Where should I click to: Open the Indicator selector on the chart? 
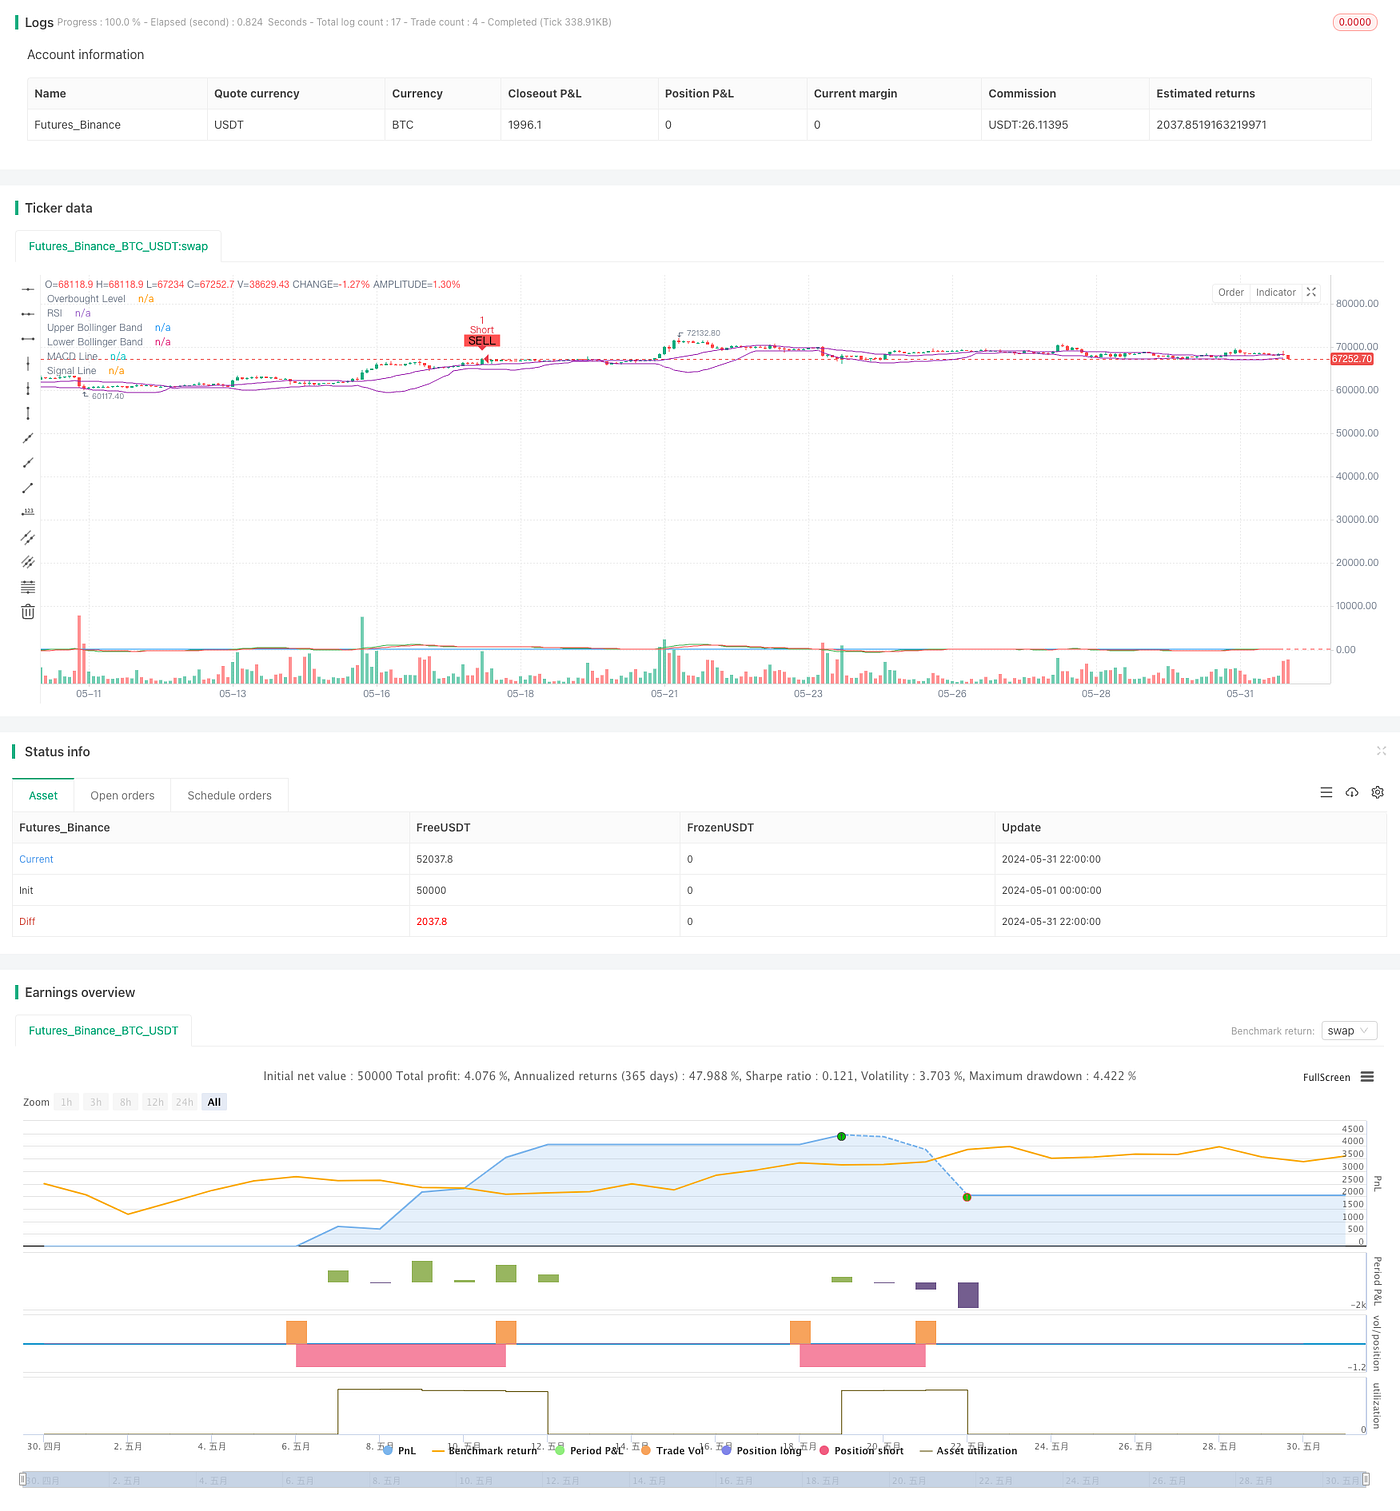(x=1275, y=292)
